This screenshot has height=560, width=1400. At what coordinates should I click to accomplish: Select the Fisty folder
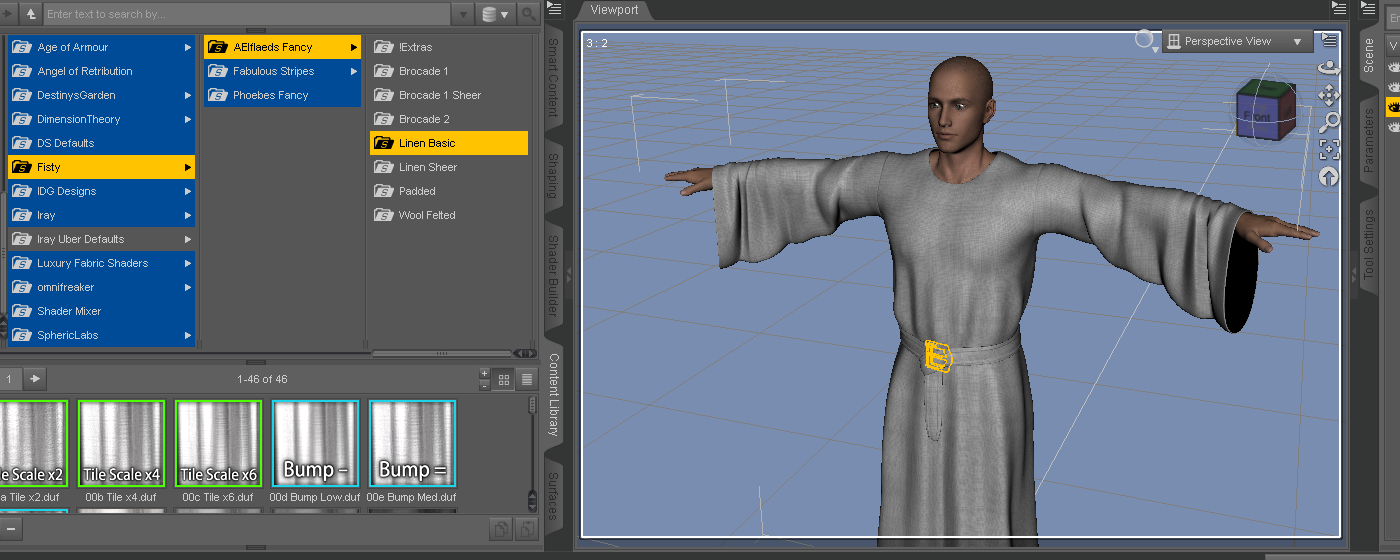101,167
